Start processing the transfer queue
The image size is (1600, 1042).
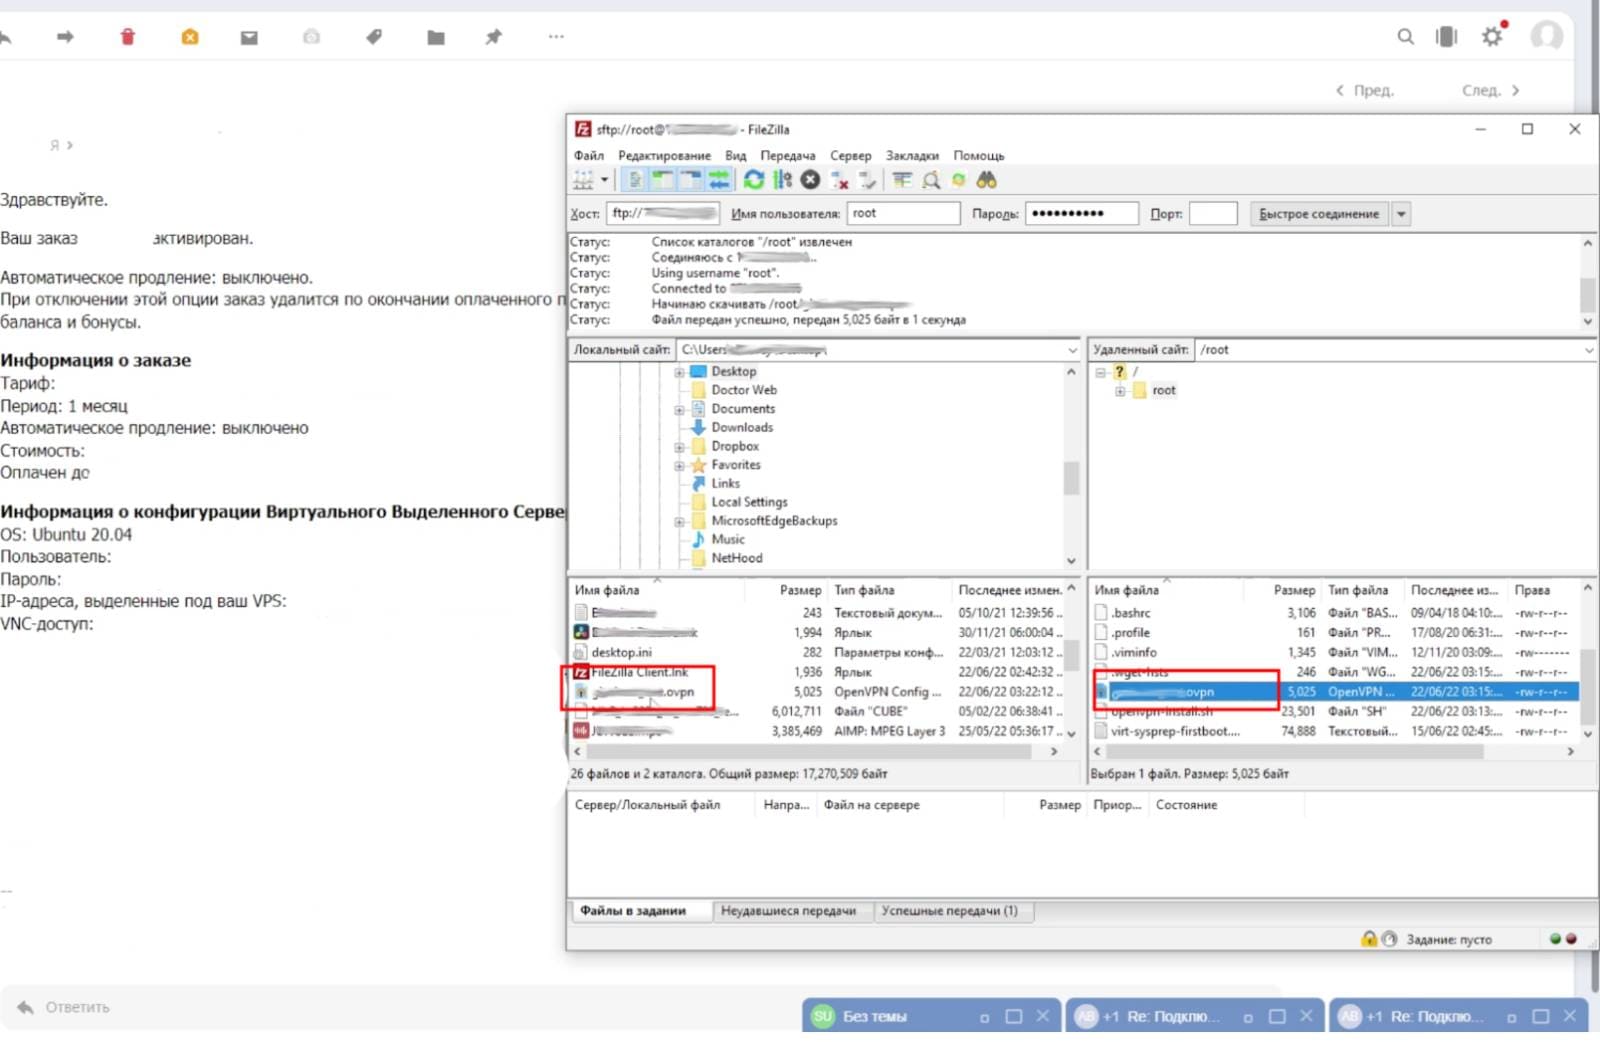[x=783, y=180]
